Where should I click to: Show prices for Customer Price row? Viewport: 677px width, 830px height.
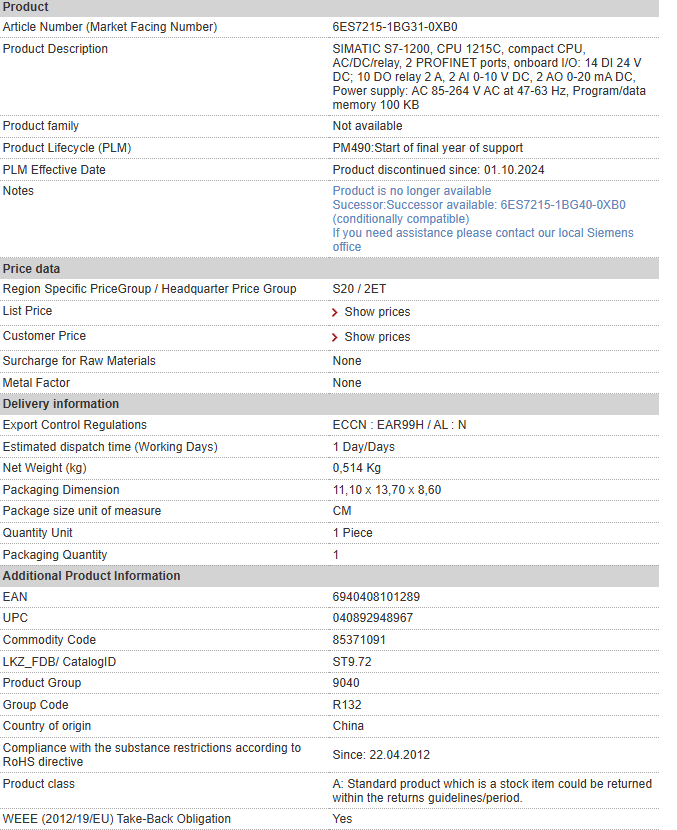tap(377, 337)
